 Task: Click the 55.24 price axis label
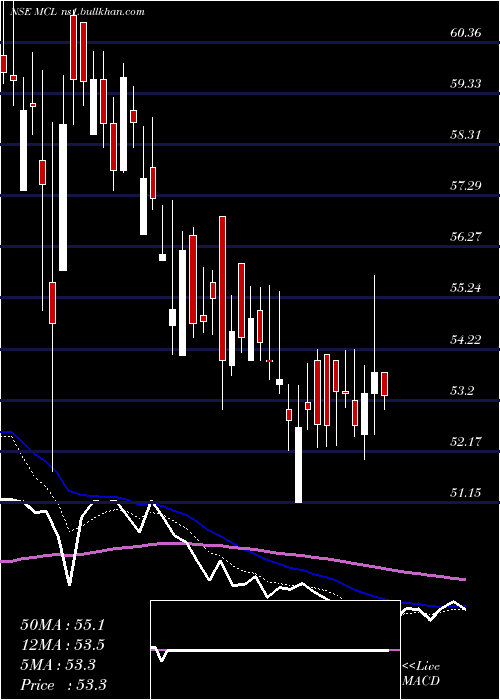coord(466,288)
